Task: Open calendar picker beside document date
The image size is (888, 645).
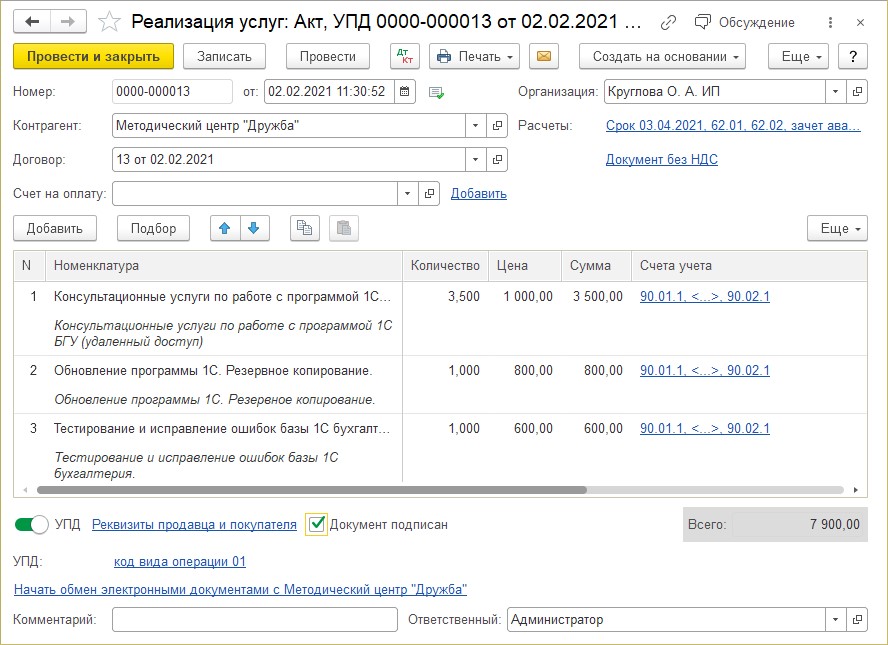Action: (x=404, y=92)
